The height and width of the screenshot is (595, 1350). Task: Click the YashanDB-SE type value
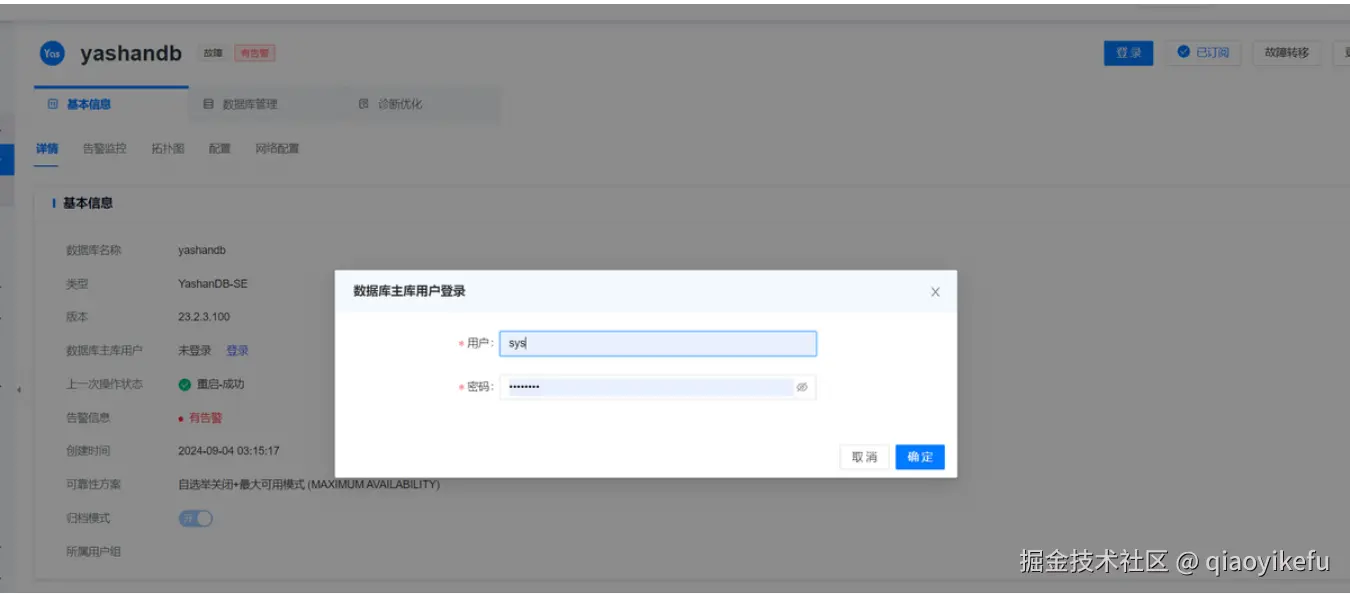point(213,284)
